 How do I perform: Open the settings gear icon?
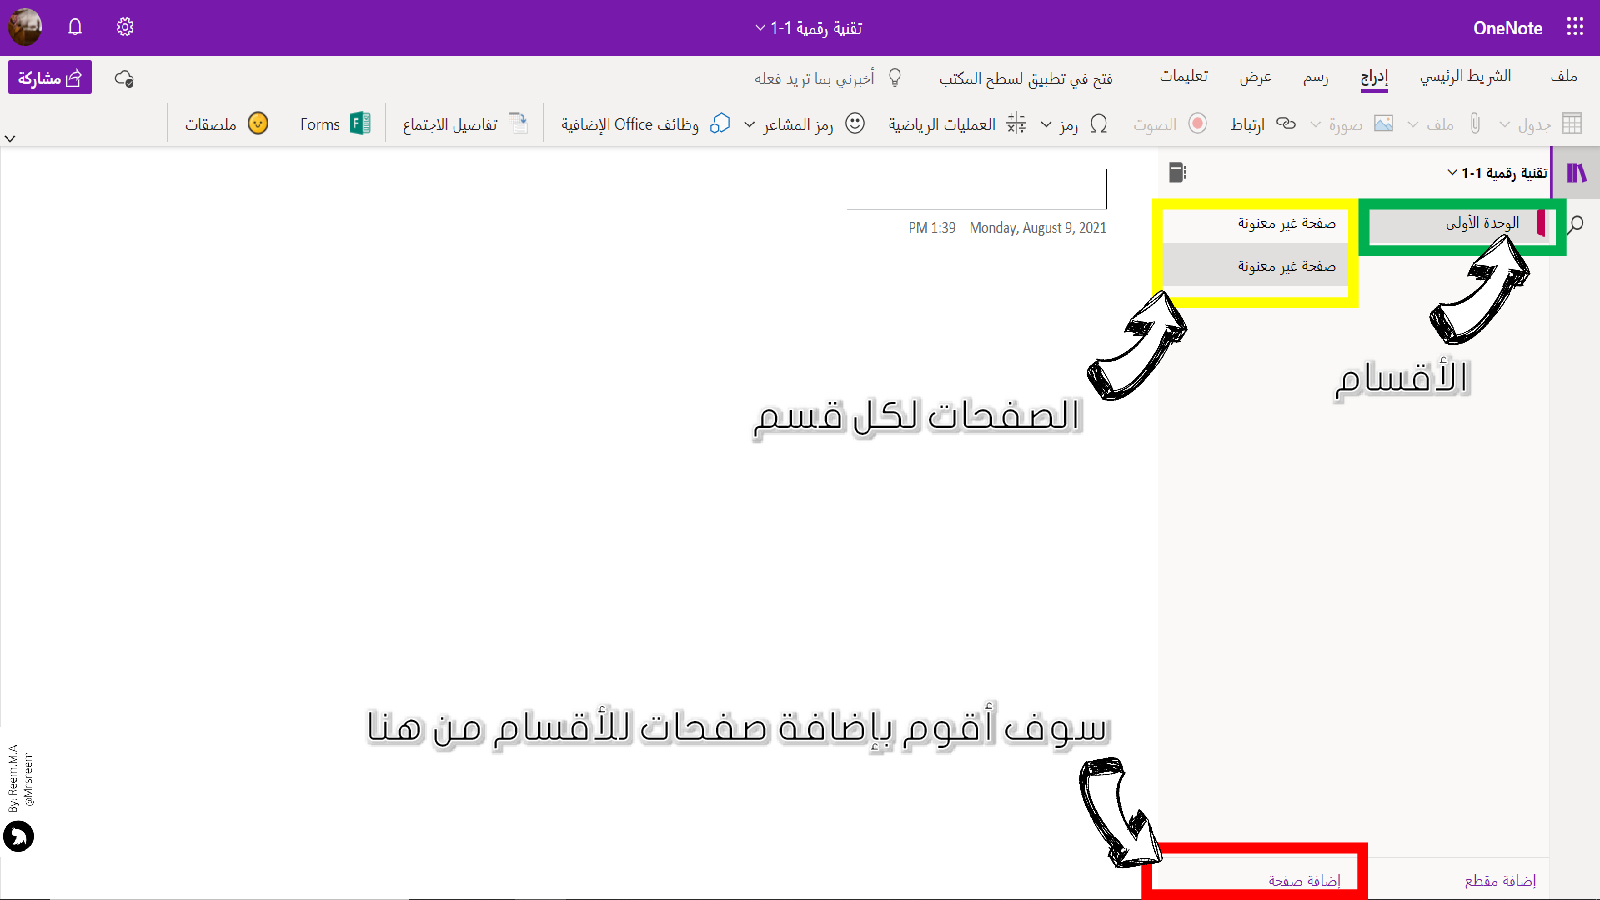coord(125,27)
